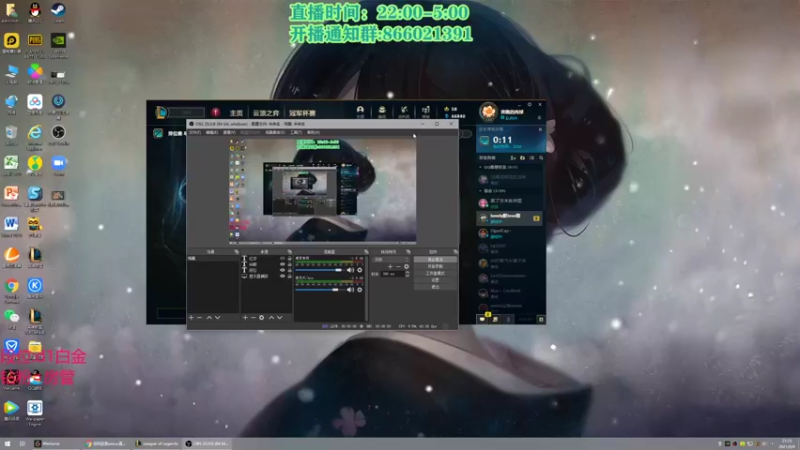
Task: Click the red alert icon in League client
Action: tap(215, 112)
